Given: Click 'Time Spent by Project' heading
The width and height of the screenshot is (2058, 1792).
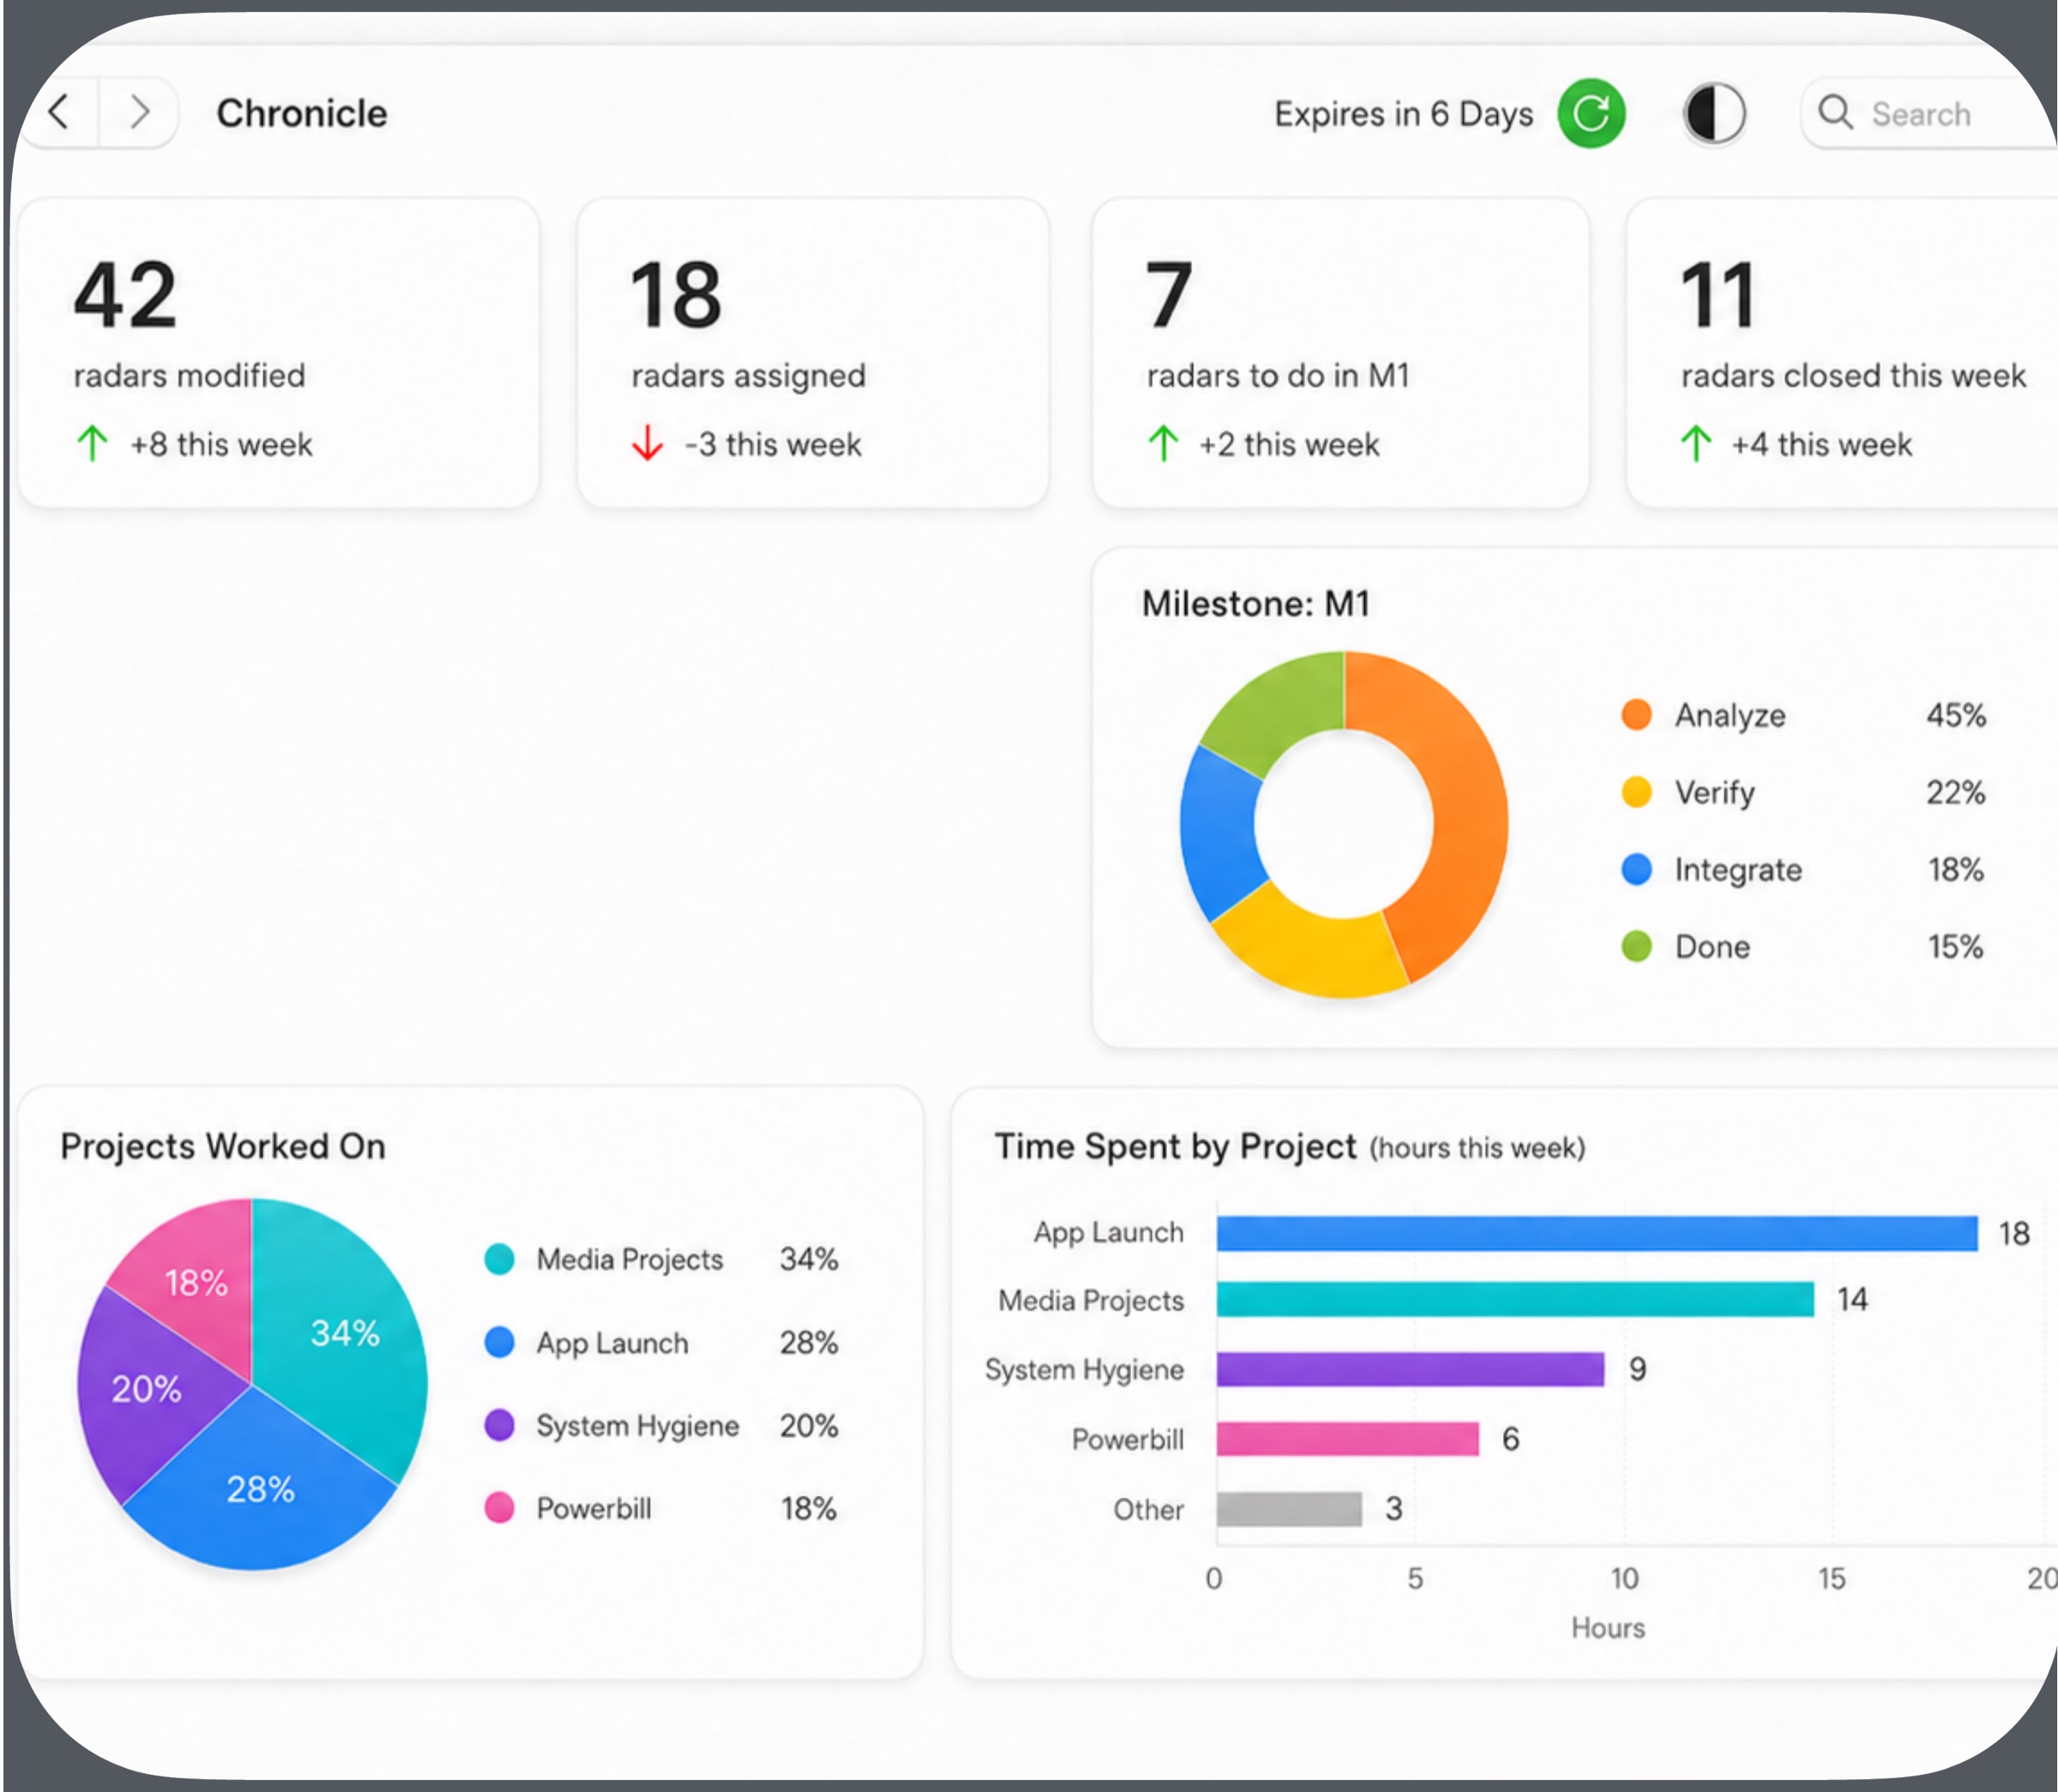Looking at the screenshot, I should coord(1175,1146).
